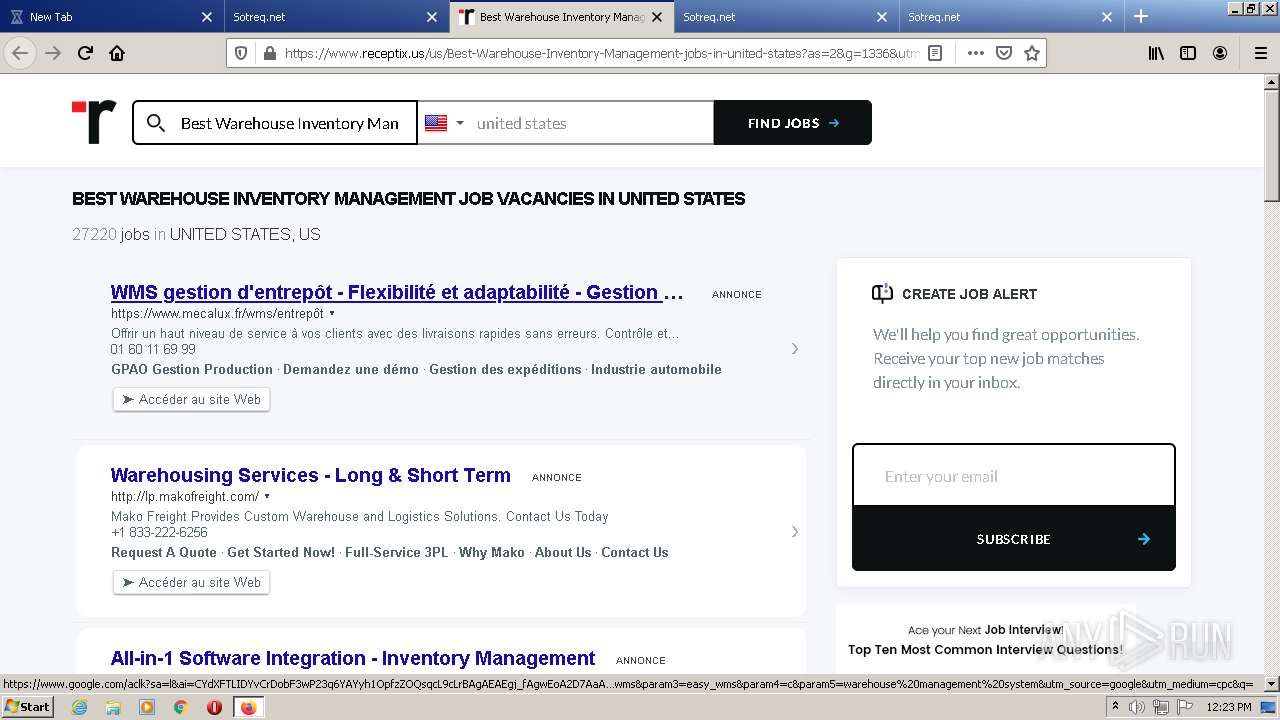The height and width of the screenshot is (720, 1280).
Task: Open the Windows Start menu
Action: click(x=28, y=706)
